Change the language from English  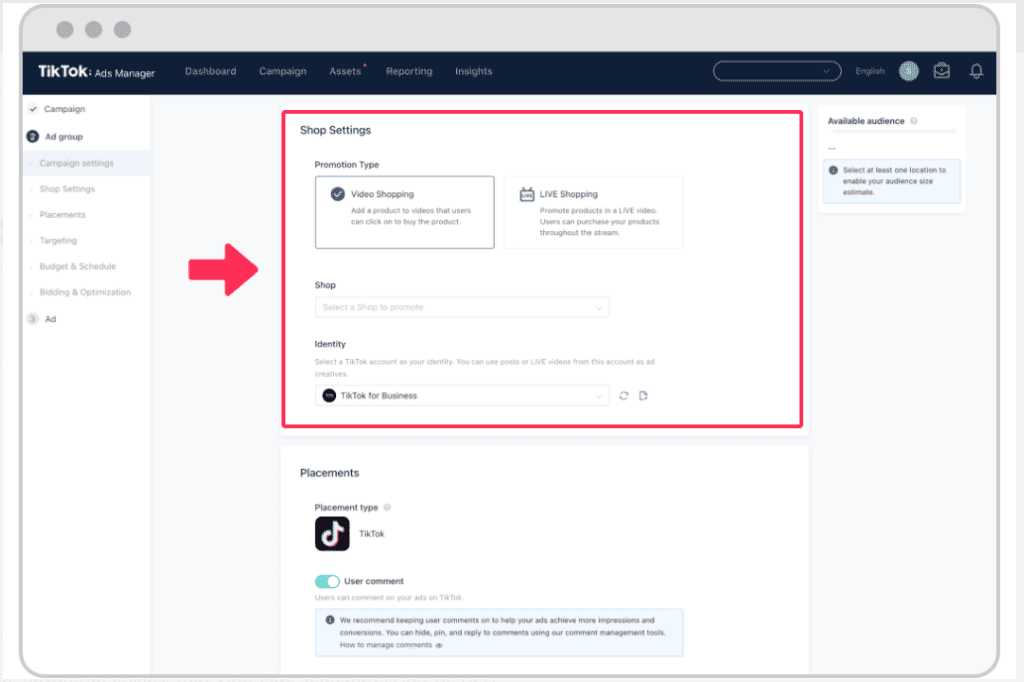pyautogui.click(x=870, y=71)
